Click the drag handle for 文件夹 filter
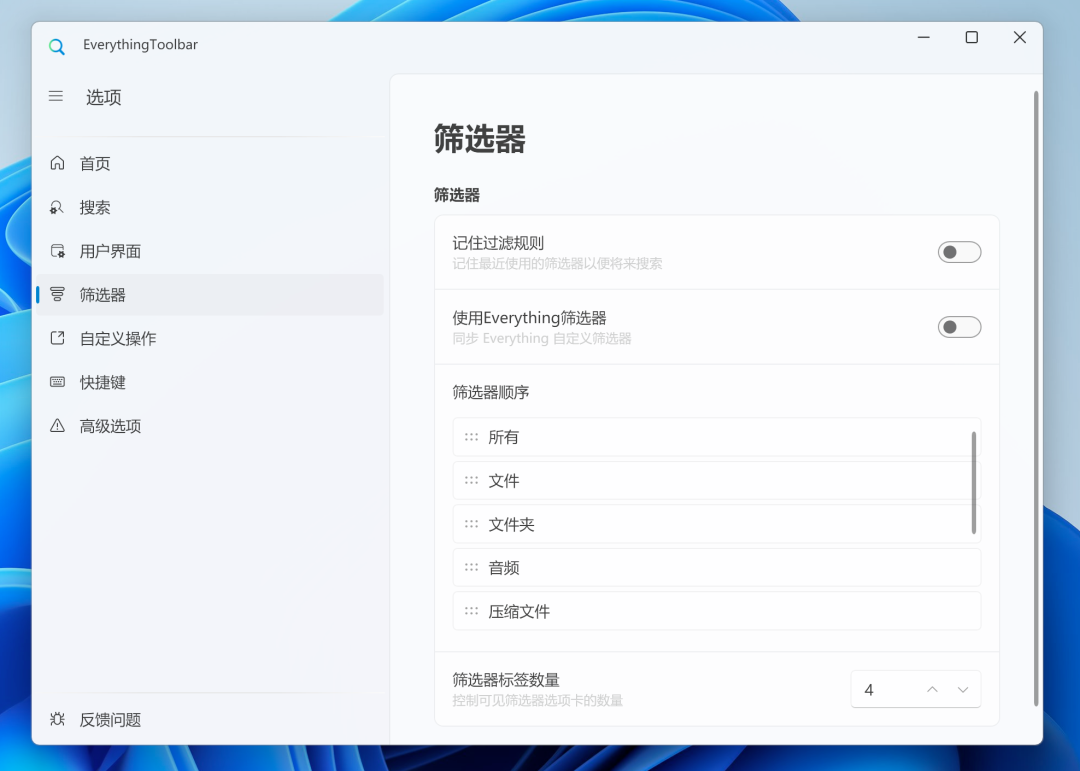Screen dimensions: 1080x771 tap(471, 524)
